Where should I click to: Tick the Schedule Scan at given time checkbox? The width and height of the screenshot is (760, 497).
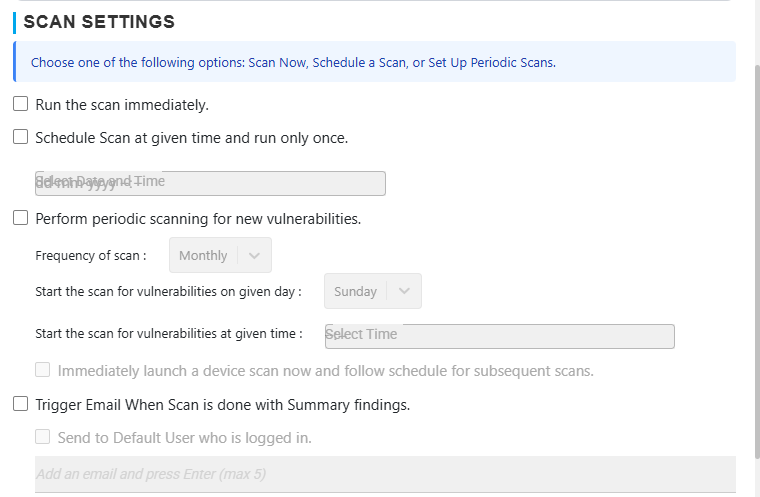coord(20,137)
